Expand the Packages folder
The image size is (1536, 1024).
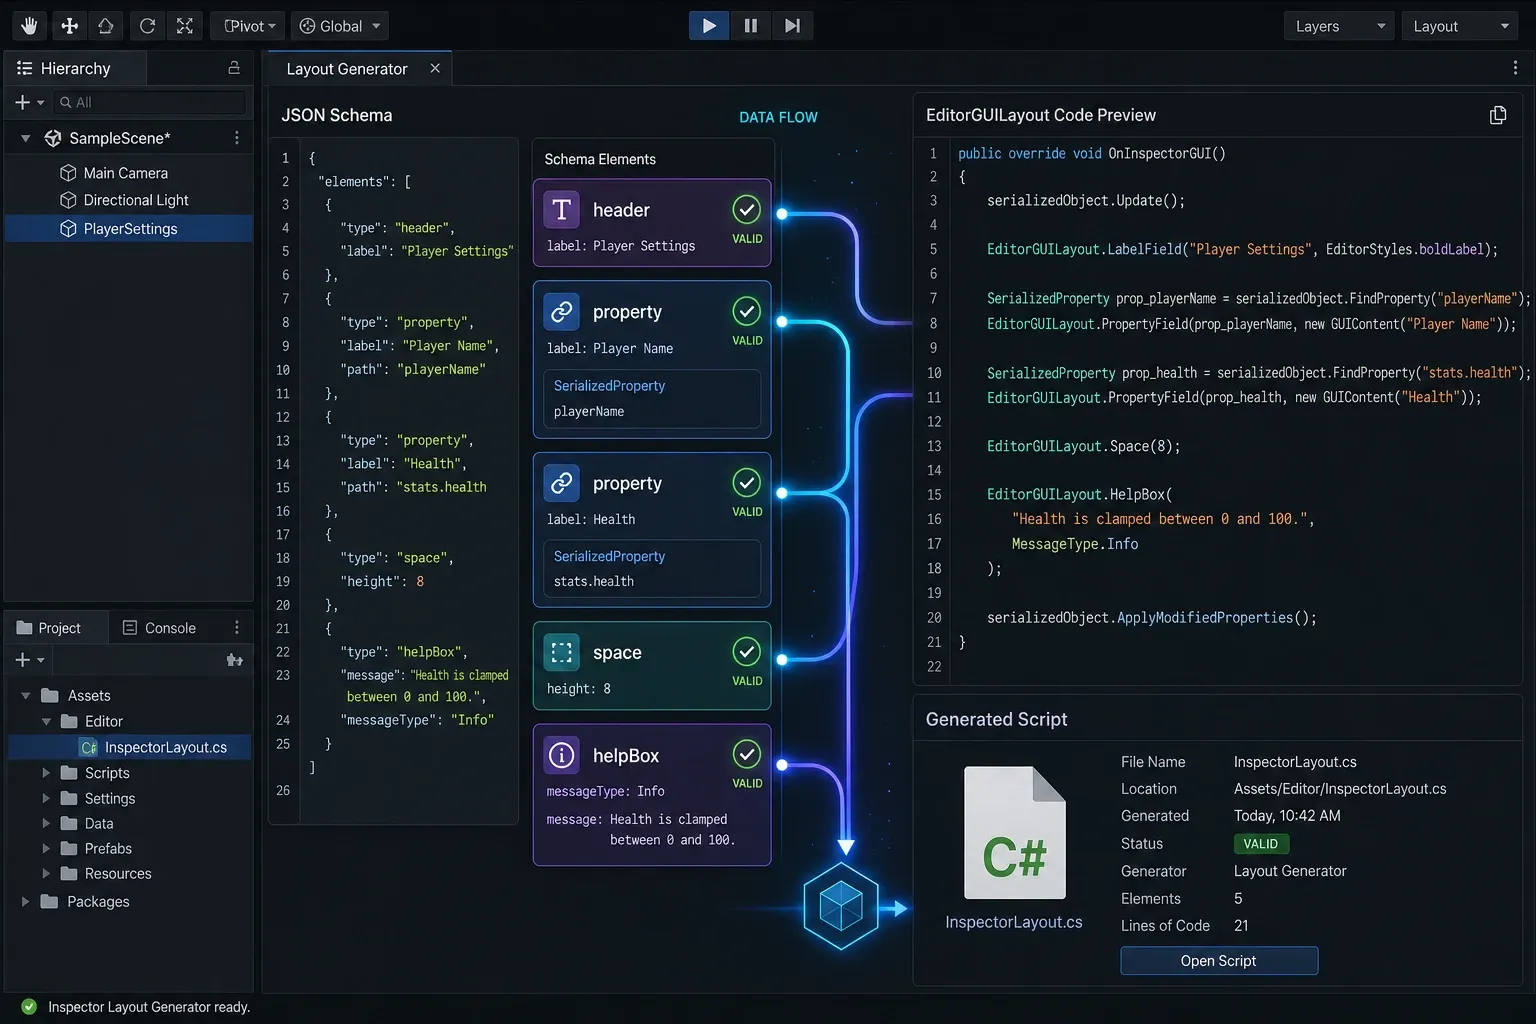pos(26,901)
